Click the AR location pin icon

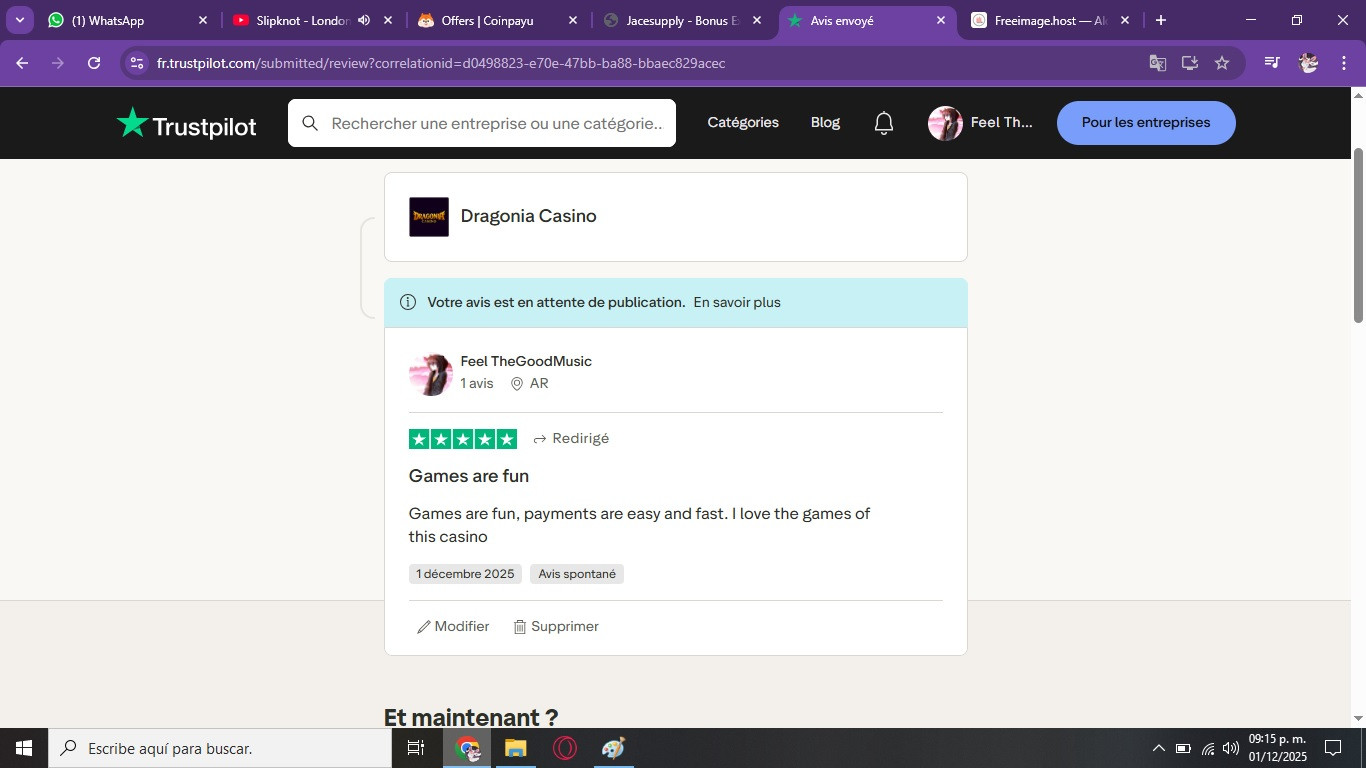tap(517, 384)
